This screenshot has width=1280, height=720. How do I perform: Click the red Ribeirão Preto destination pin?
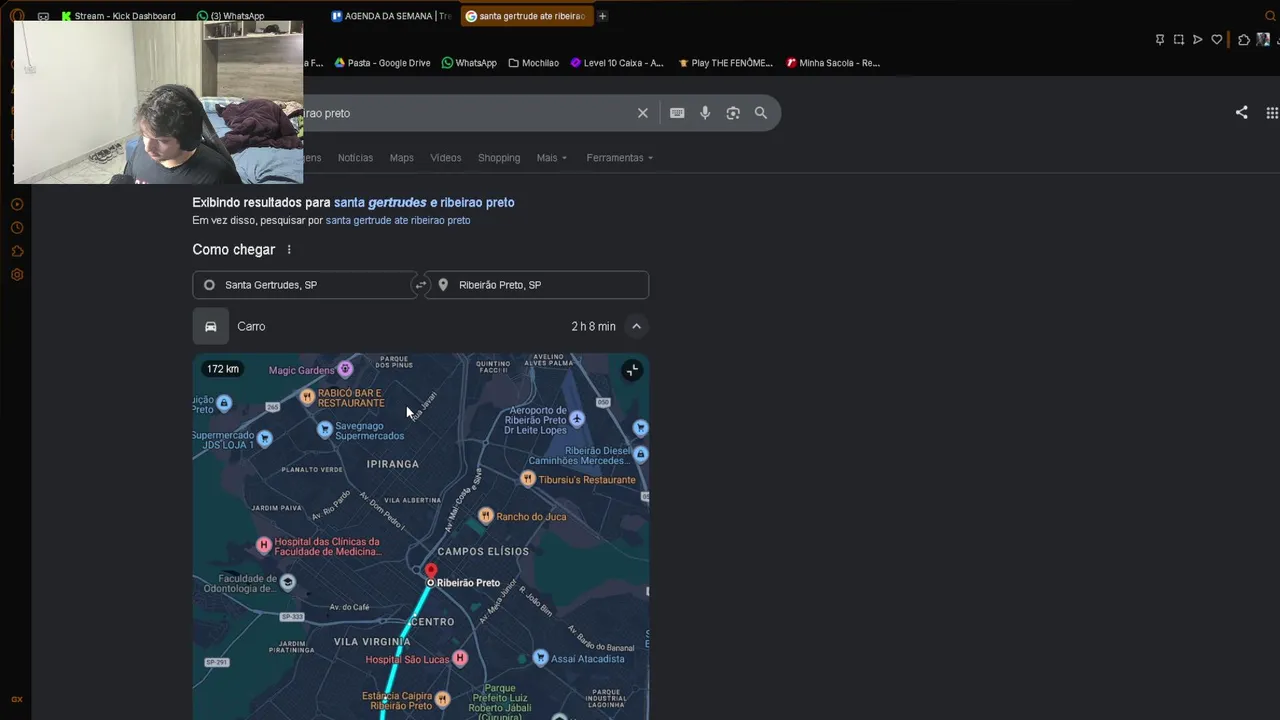(431, 572)
